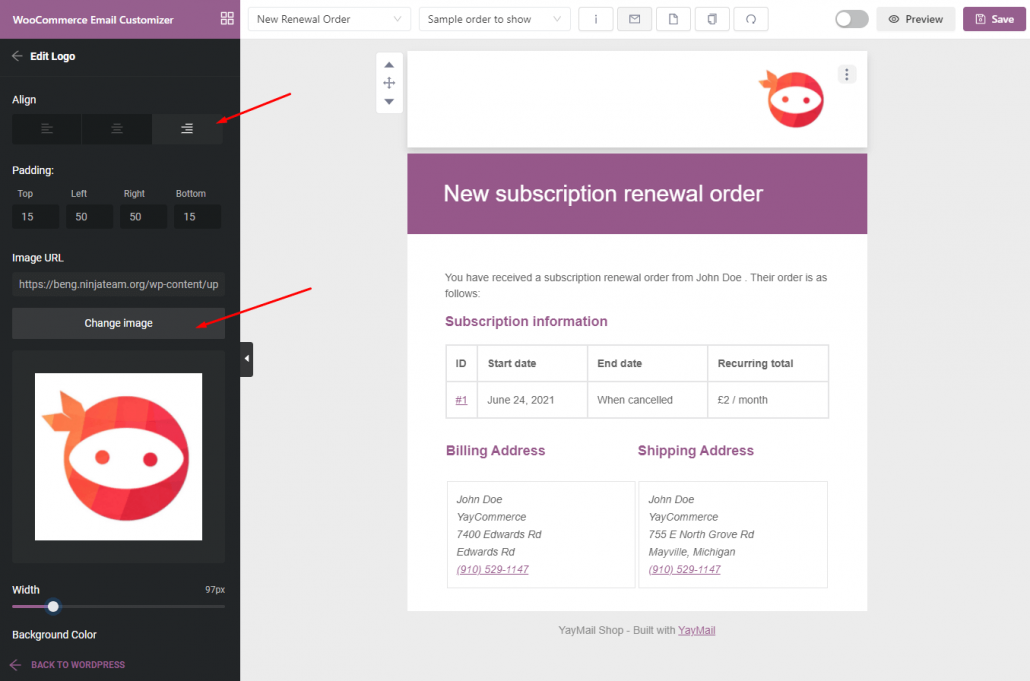
Task: Open the info icon in toolbar
Action: 596,19
